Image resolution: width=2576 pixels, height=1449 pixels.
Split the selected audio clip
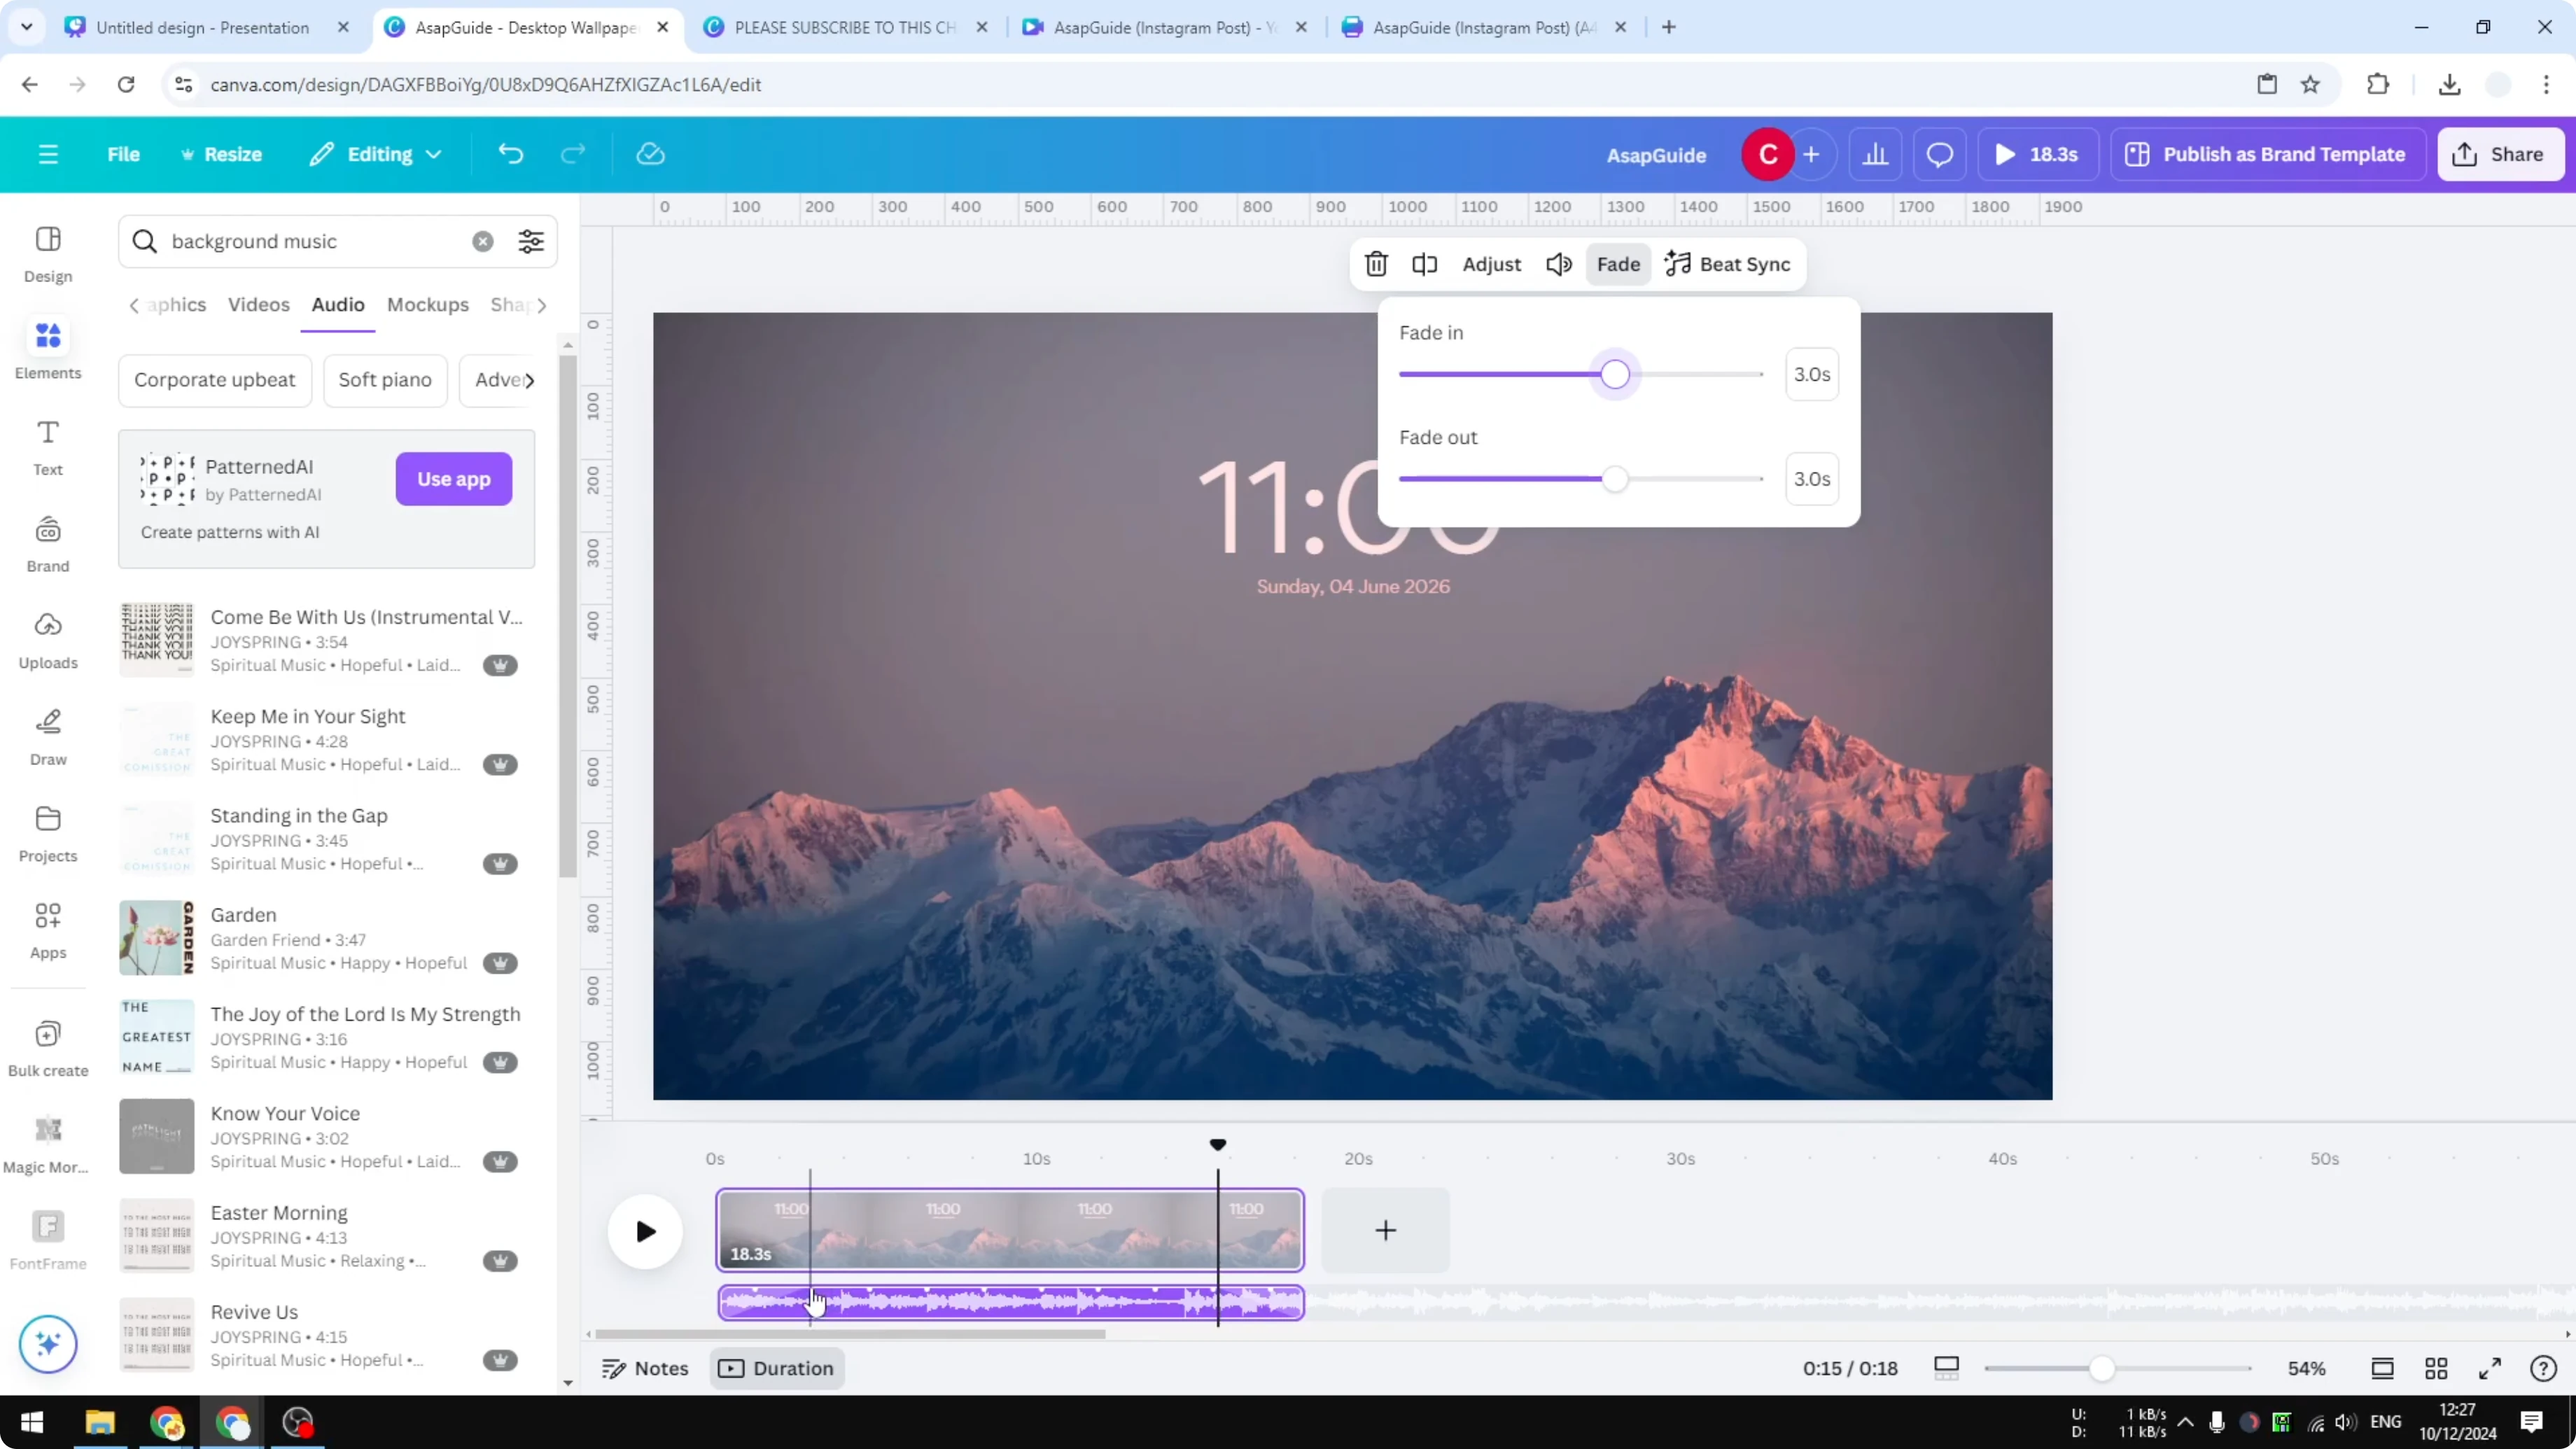(1424, 264)
